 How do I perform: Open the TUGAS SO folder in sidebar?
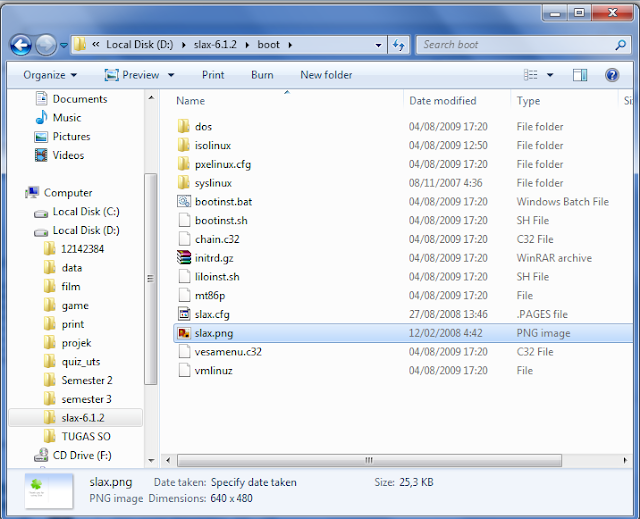(x=77, y=437)
